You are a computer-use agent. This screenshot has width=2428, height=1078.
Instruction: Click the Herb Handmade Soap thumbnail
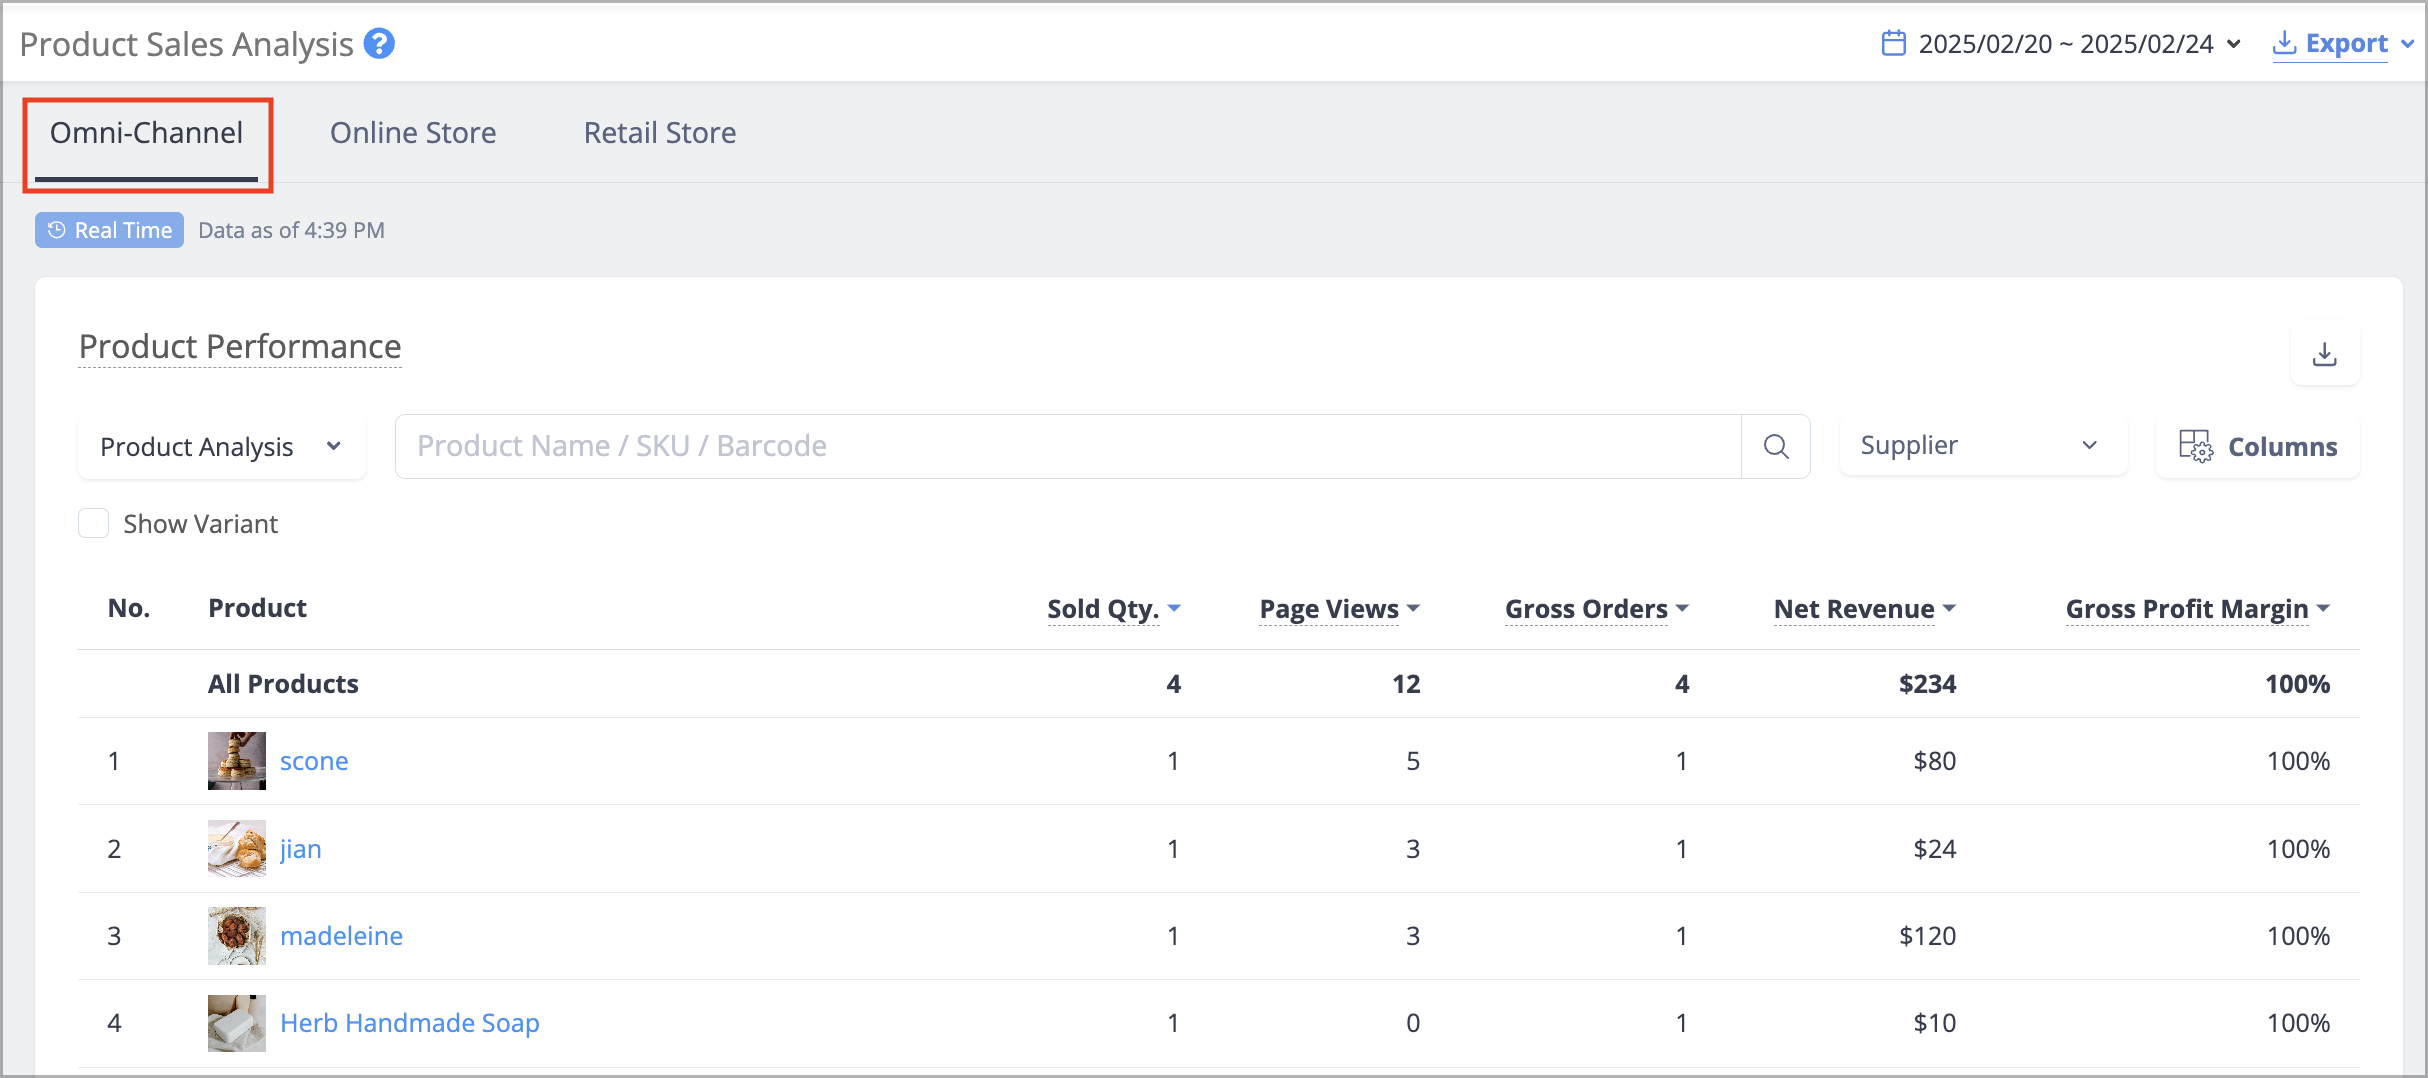(237, 1023)
